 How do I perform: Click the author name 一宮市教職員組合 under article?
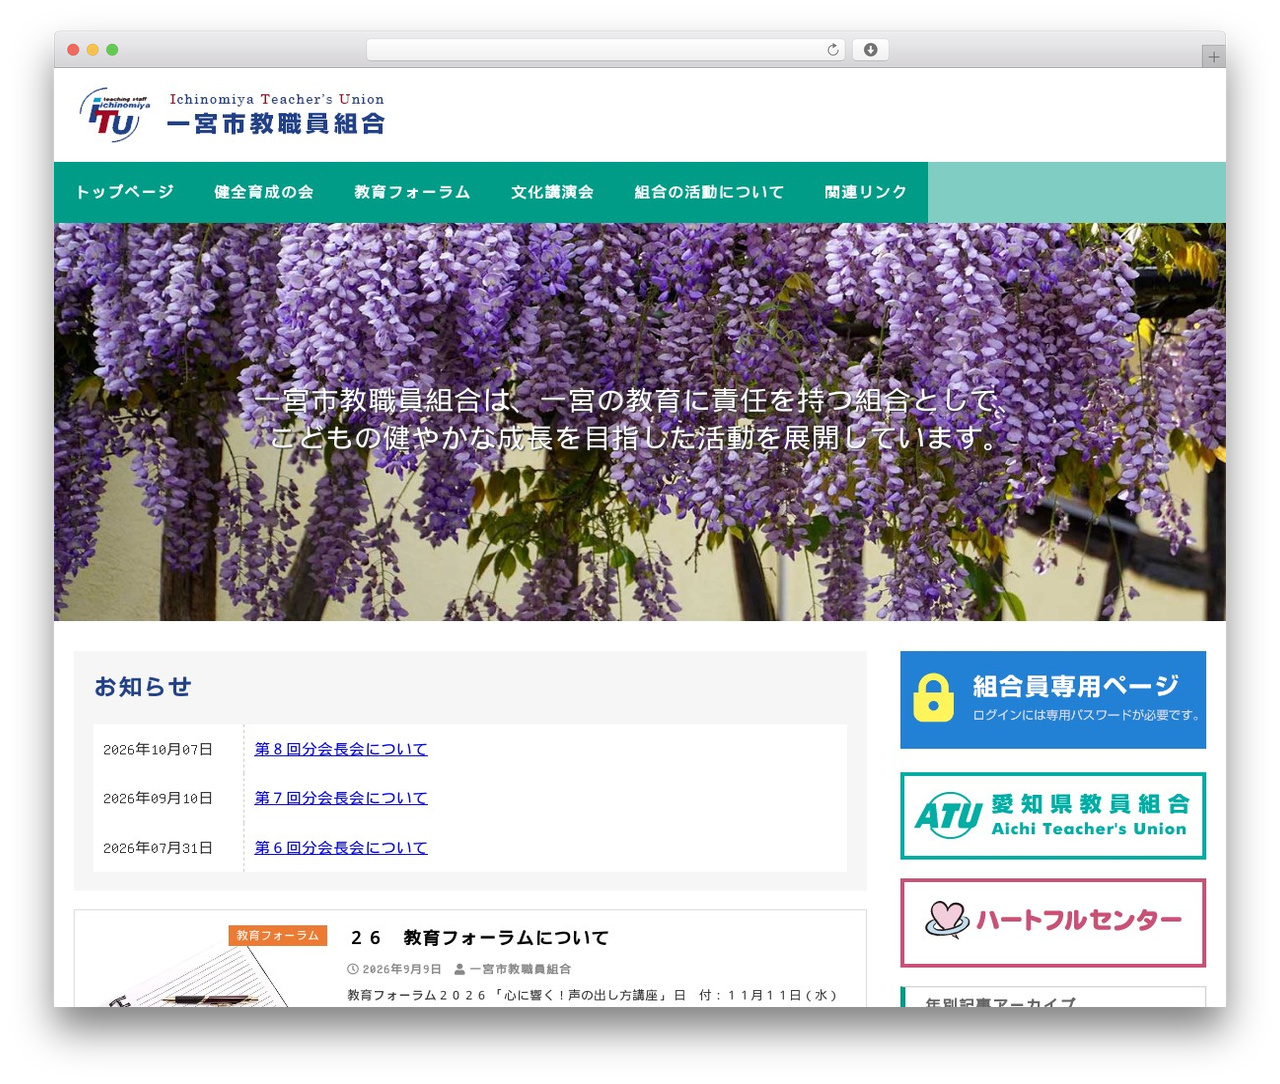pos(520,969)
